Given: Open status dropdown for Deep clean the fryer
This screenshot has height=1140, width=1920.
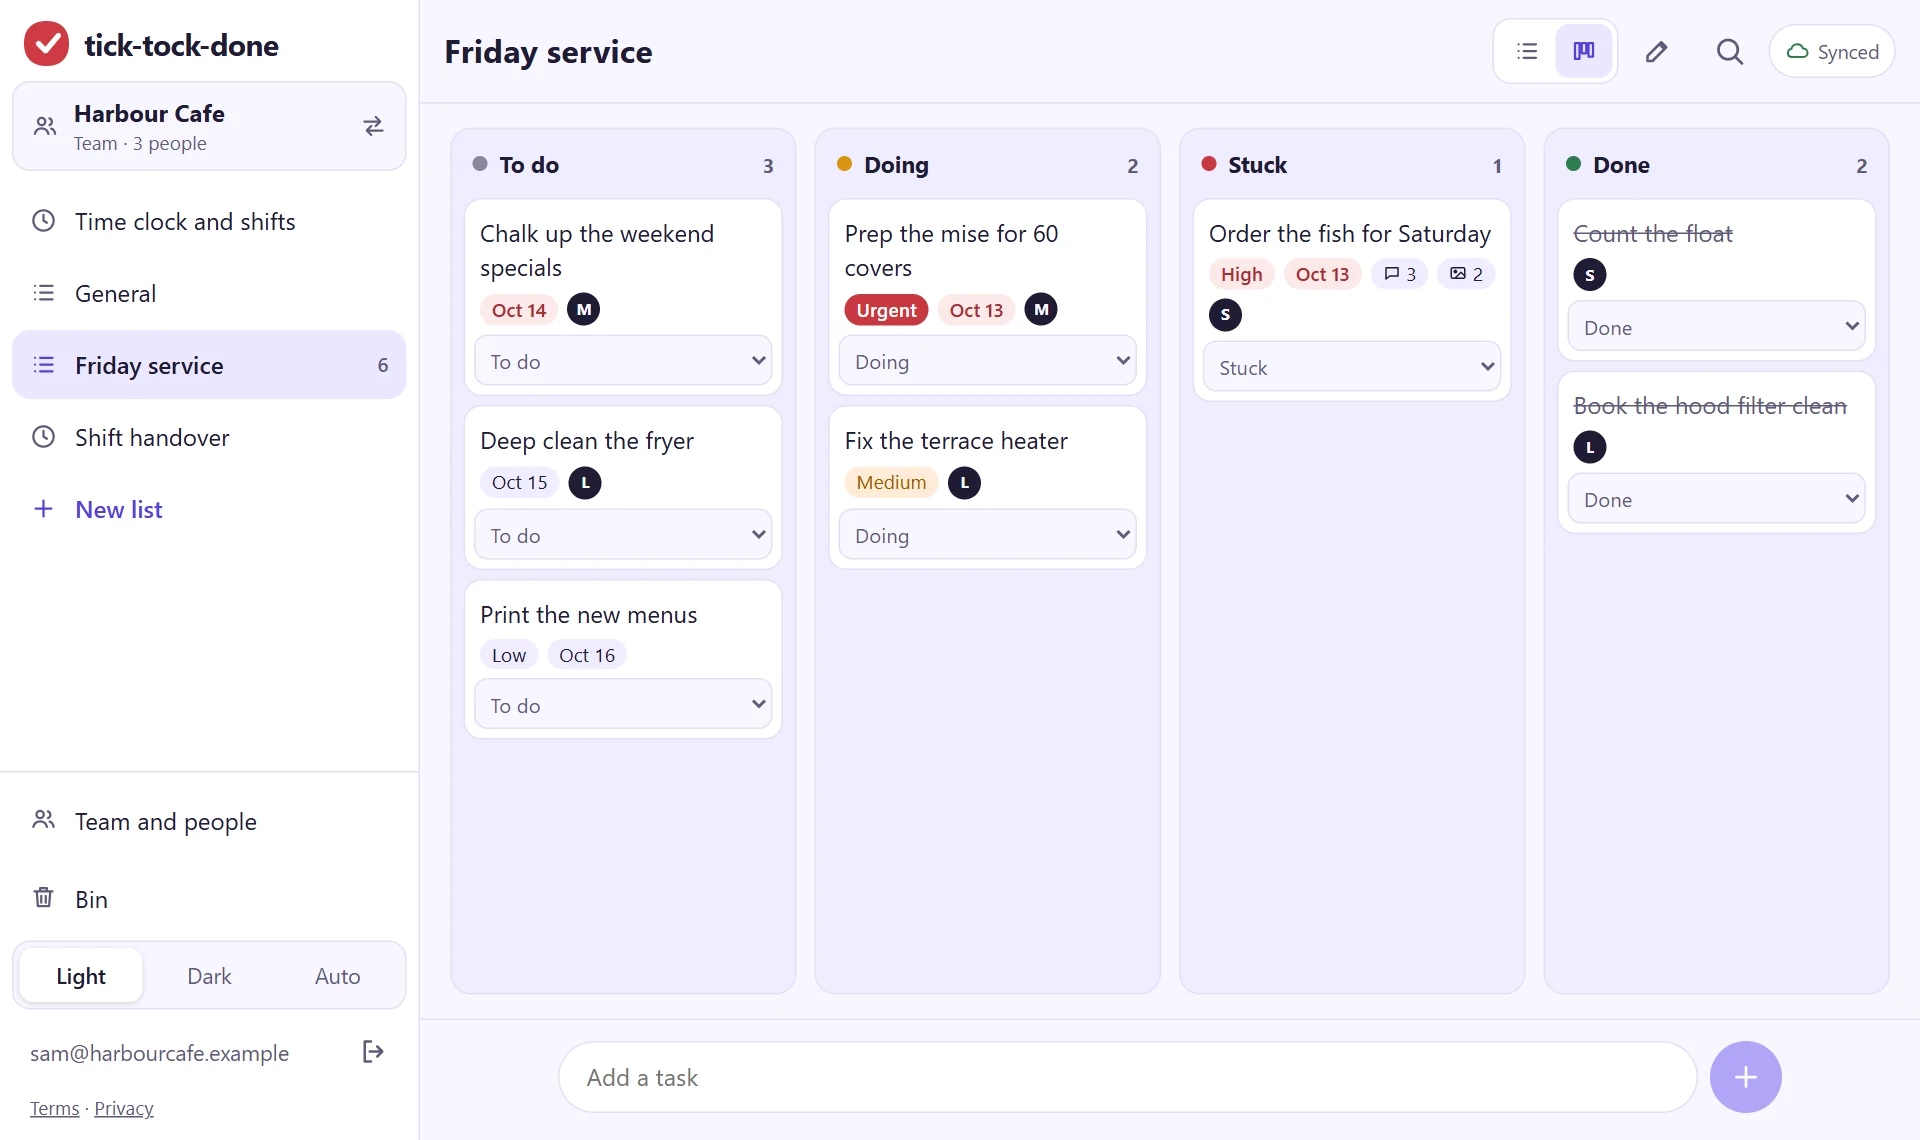Looking at the screenshot, I should [x=623, y=535].
